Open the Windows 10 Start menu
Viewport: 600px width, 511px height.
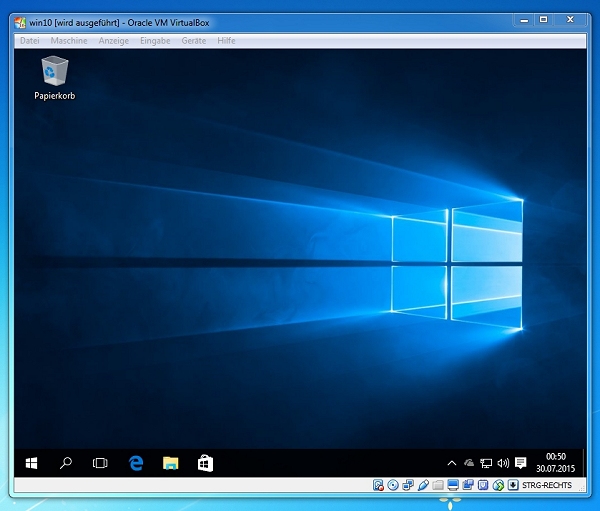(31, 463)
